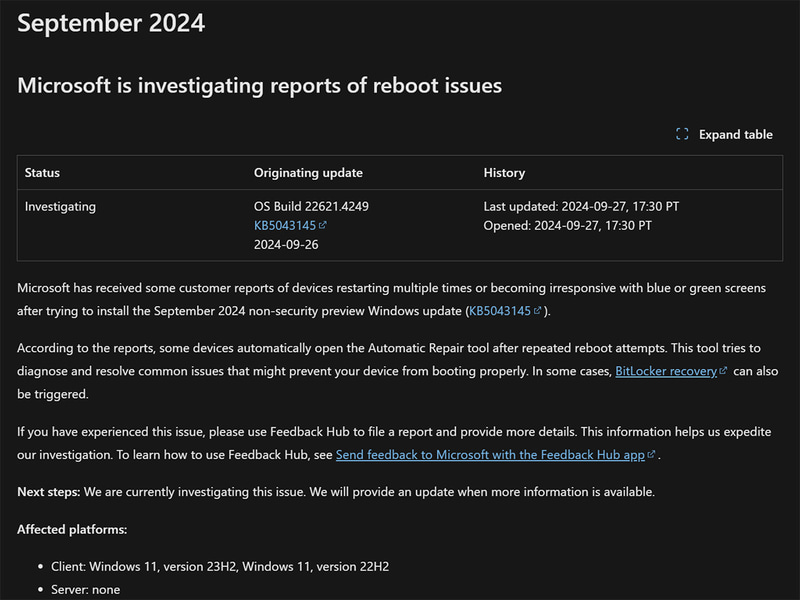This screenshot has height=600, width=800.
Task: Click the Expand table brackets icon
Action: coord(682,134)
